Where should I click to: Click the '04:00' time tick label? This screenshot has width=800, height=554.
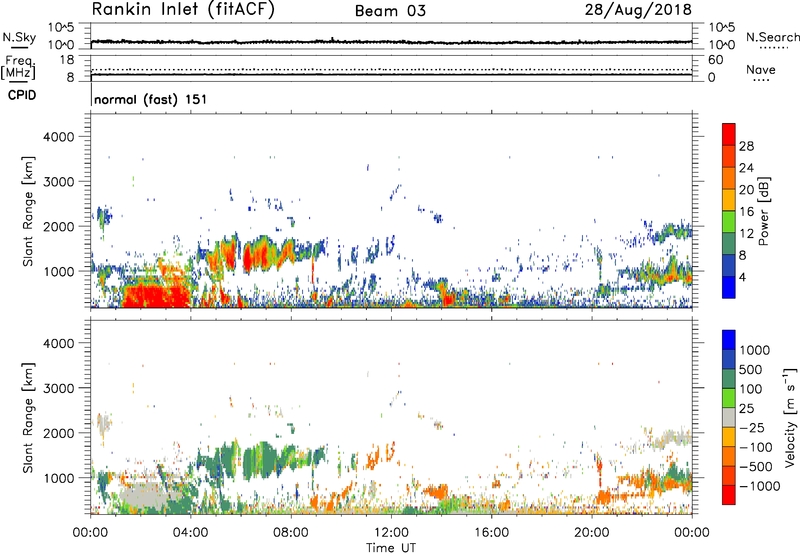coord(191,533)
